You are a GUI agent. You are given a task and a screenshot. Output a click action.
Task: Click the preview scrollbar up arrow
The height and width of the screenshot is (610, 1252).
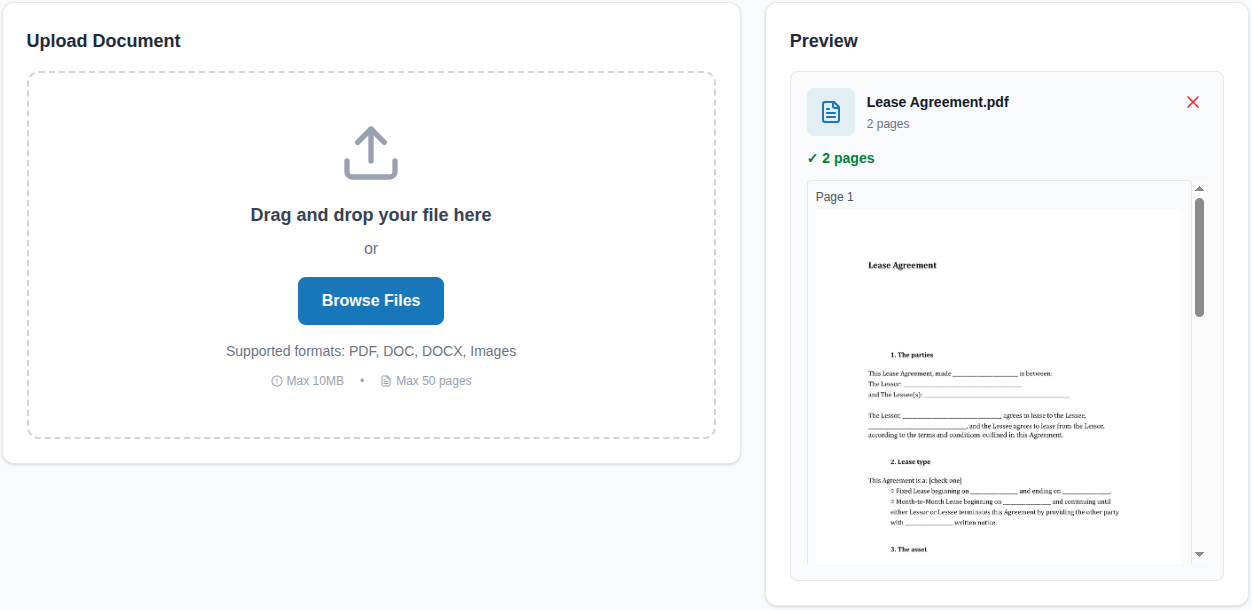1199,188
